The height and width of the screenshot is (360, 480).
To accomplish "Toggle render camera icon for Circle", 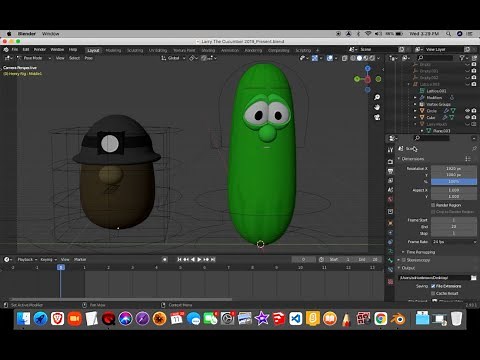I will [x=474, y=111].
